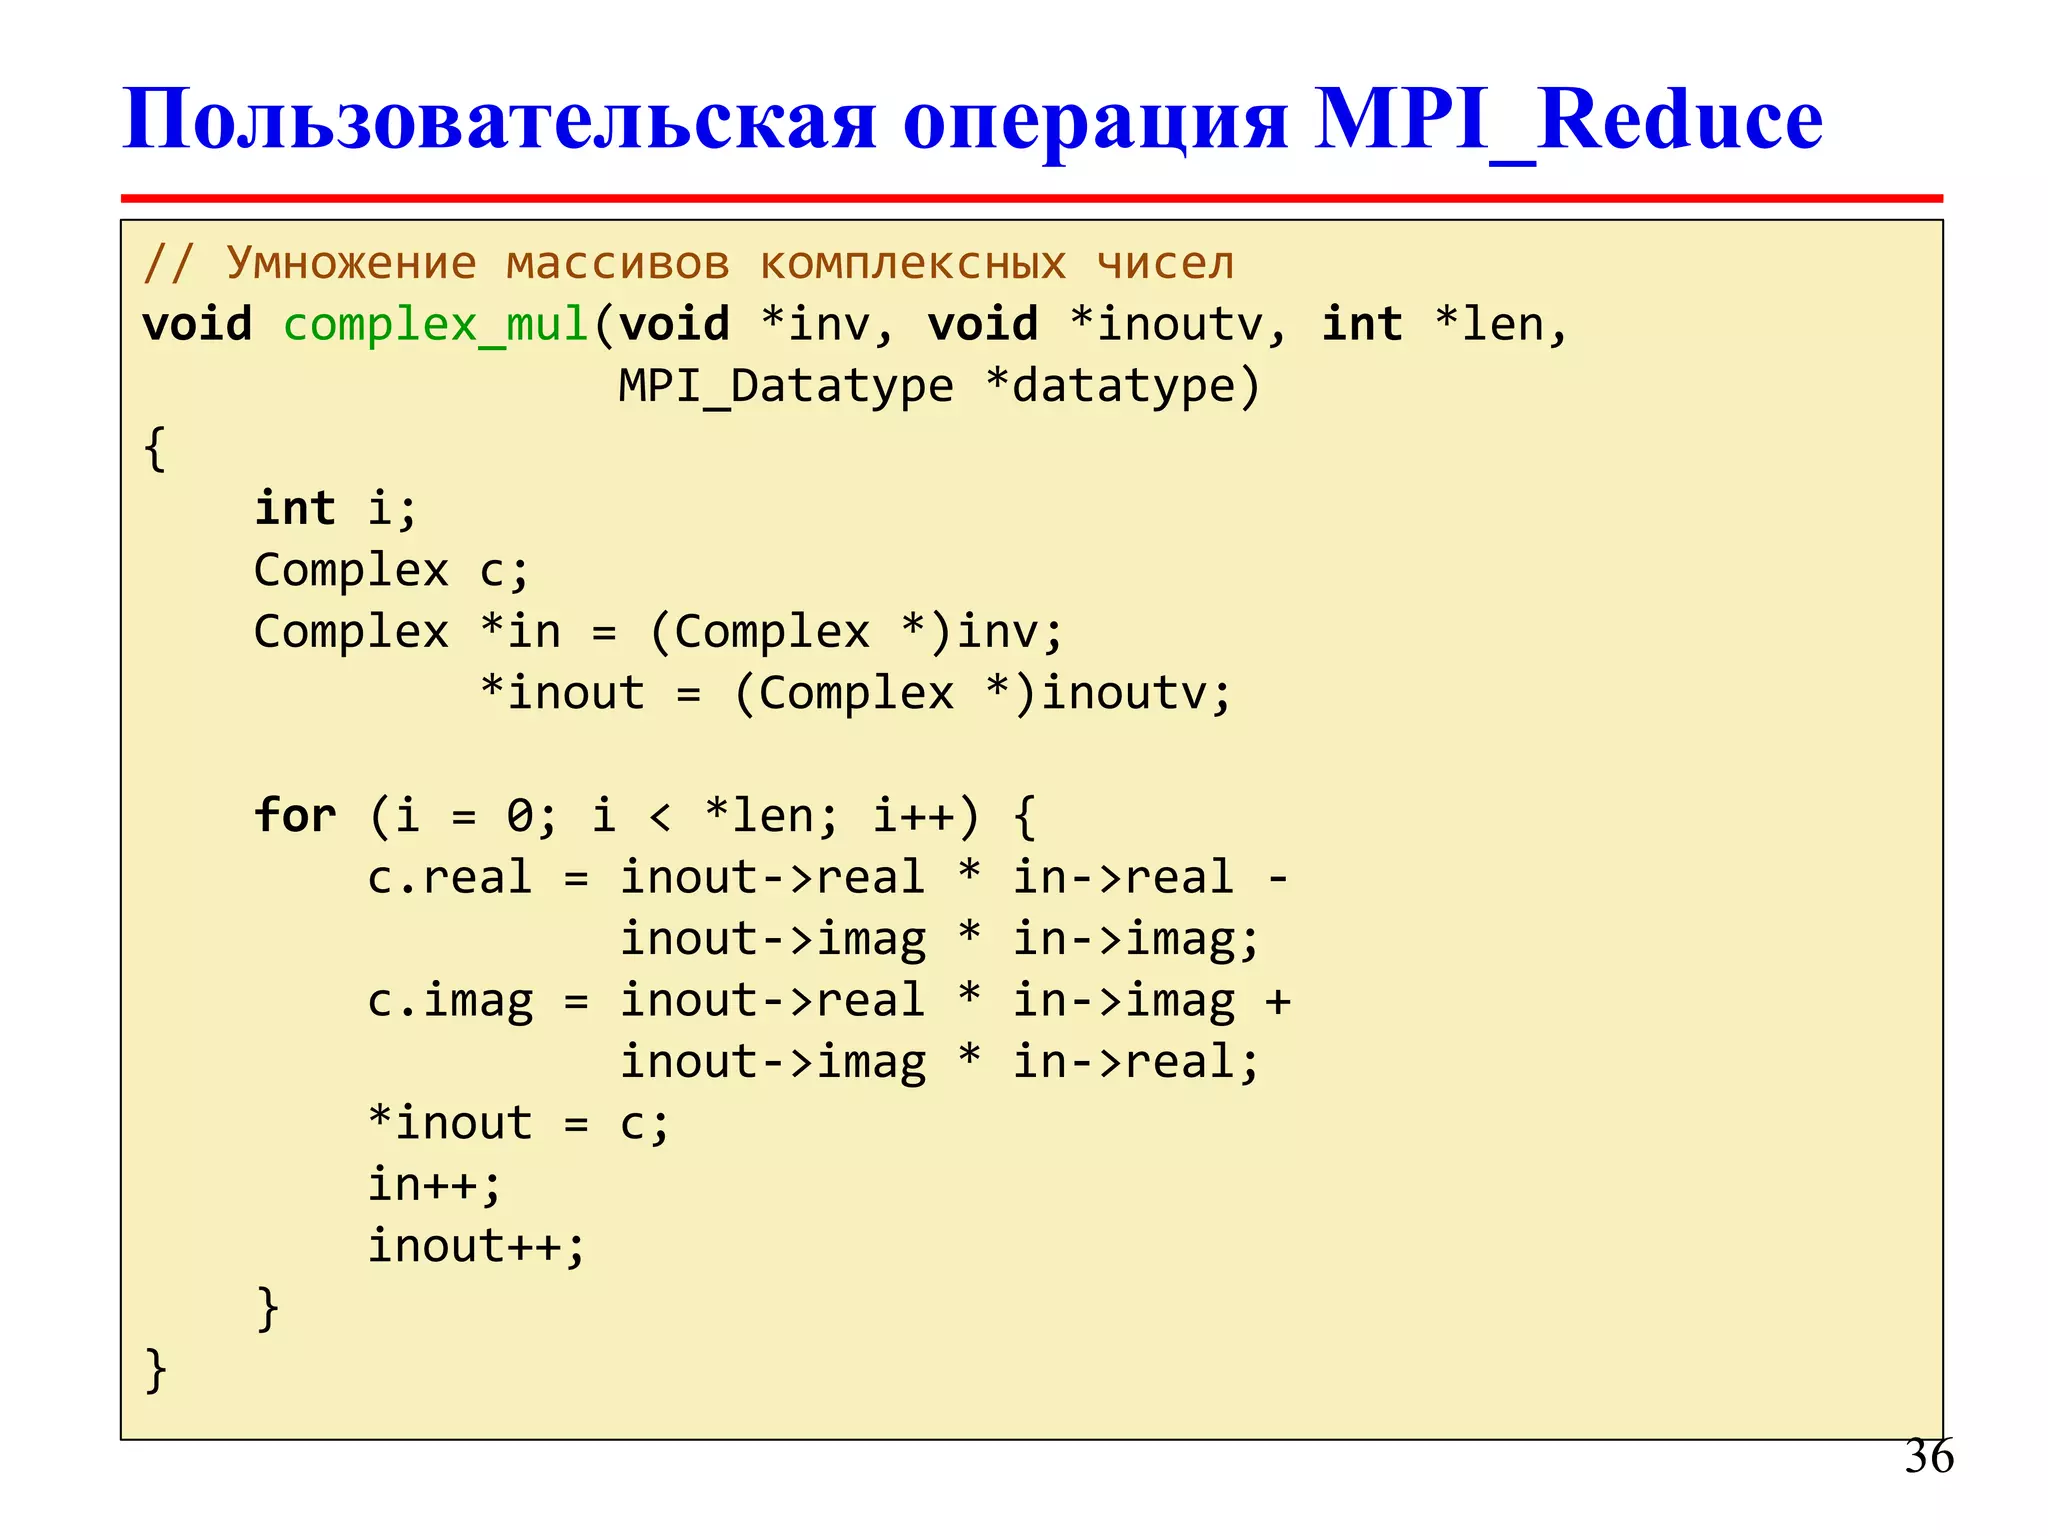Click the slide title 'Пользовательская операция MPI_Reduce'
Screen dimensions: 2048x1536
click(972, 120)
